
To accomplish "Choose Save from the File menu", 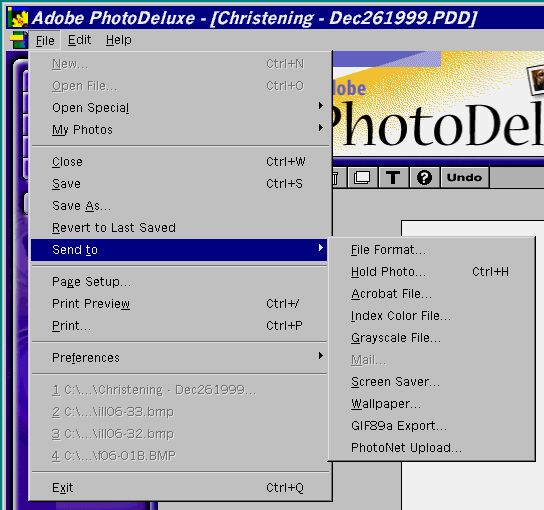I will 179,184.
